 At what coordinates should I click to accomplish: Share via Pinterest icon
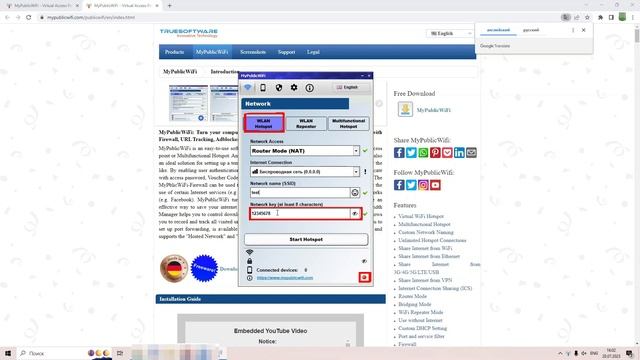point(435,153)
